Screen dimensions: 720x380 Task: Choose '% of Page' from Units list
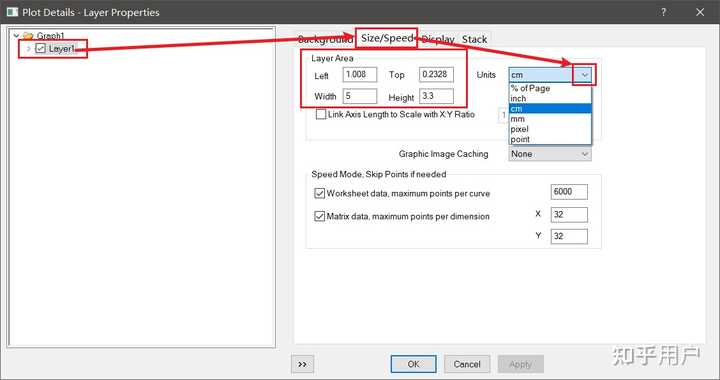(x=550, y=88)
